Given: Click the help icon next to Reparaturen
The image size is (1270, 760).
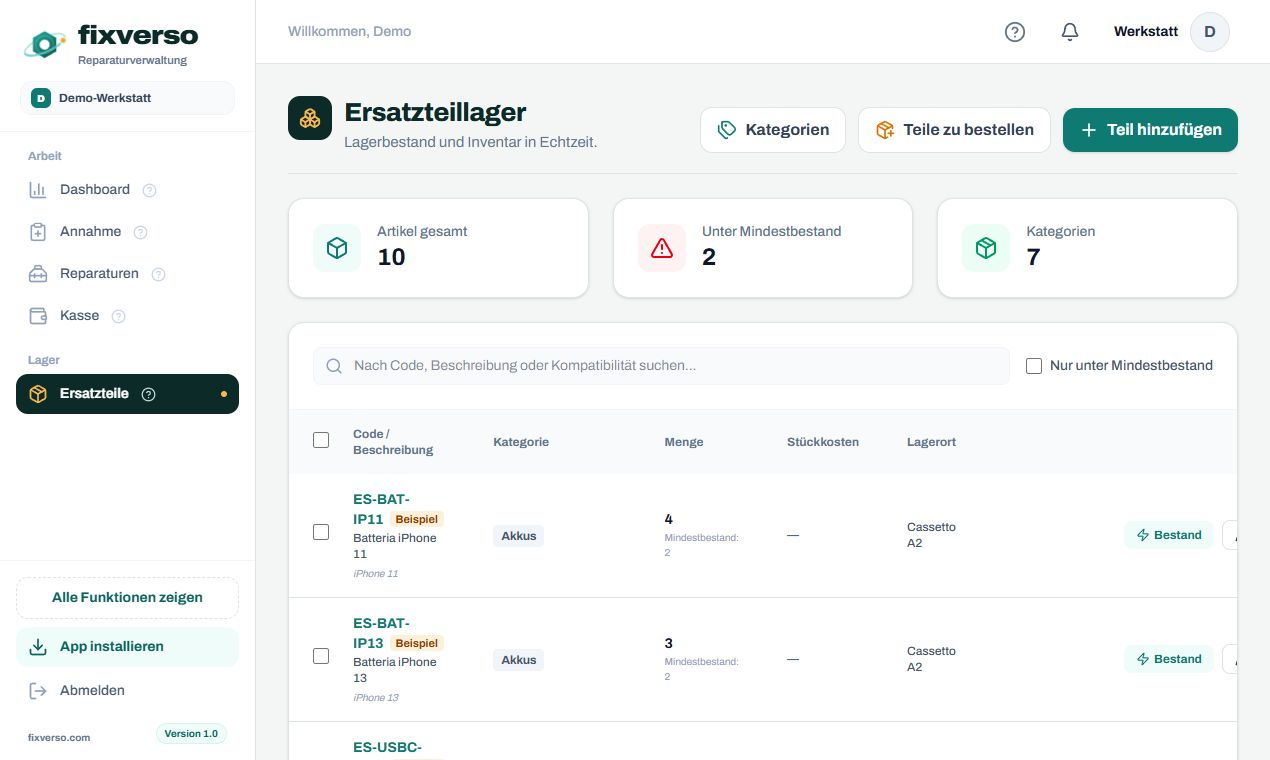Looking at the screenshot, I should [158, 274].
